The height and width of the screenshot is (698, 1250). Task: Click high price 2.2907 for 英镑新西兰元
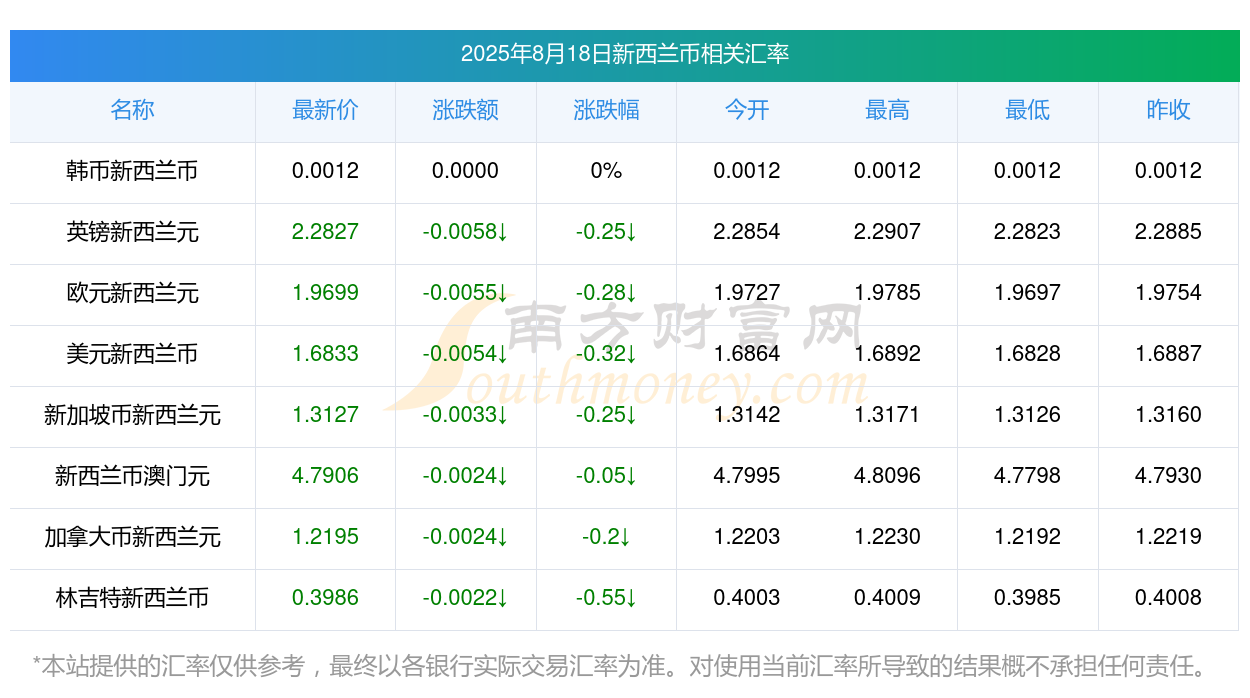[887, 232]
